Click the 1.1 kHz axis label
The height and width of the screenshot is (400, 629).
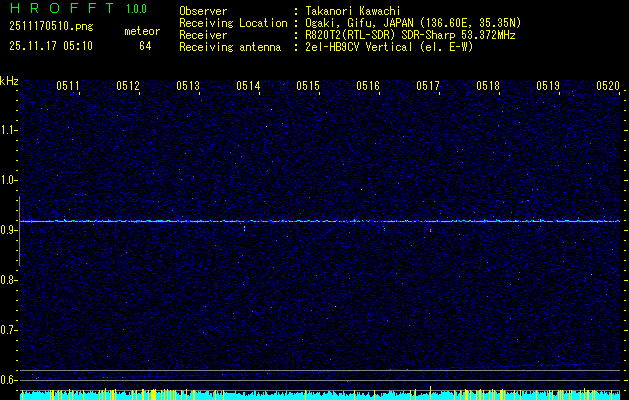pyautogui.click(x=8, y=130)
